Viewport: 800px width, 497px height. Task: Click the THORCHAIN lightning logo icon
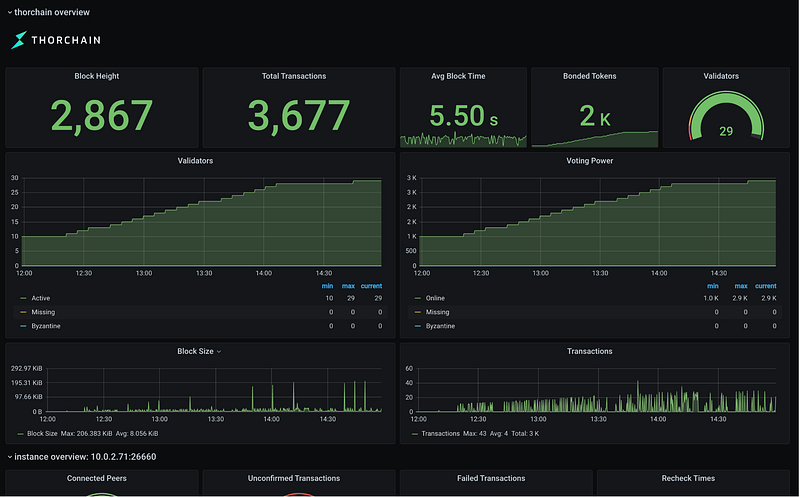point(19,40)
